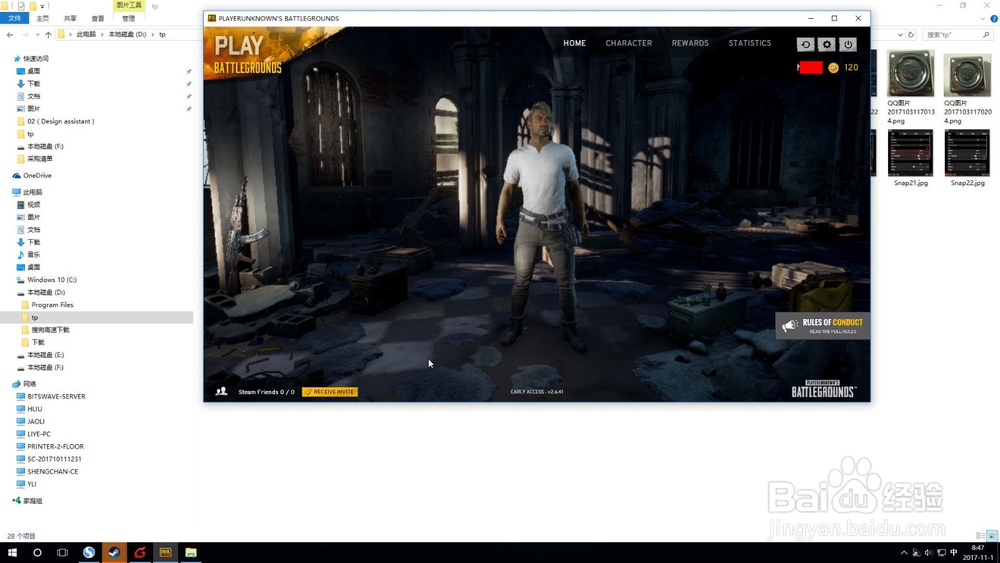Viewport: 1000px width, 563px height.
Task: Open File Explorer from the taskbar
Action: coord(191,552)
